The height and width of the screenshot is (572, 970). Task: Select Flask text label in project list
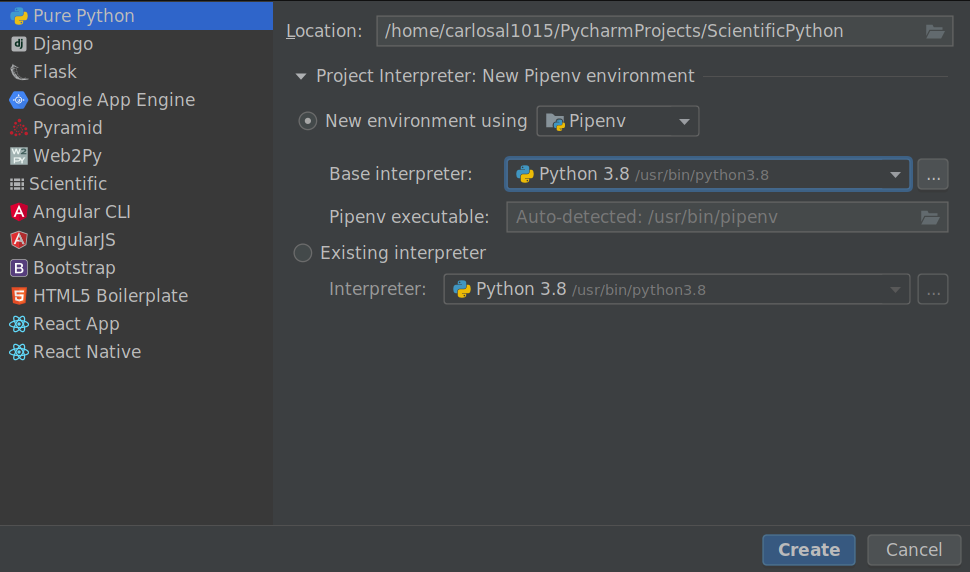pyautogui.click(x=55, y=72)
